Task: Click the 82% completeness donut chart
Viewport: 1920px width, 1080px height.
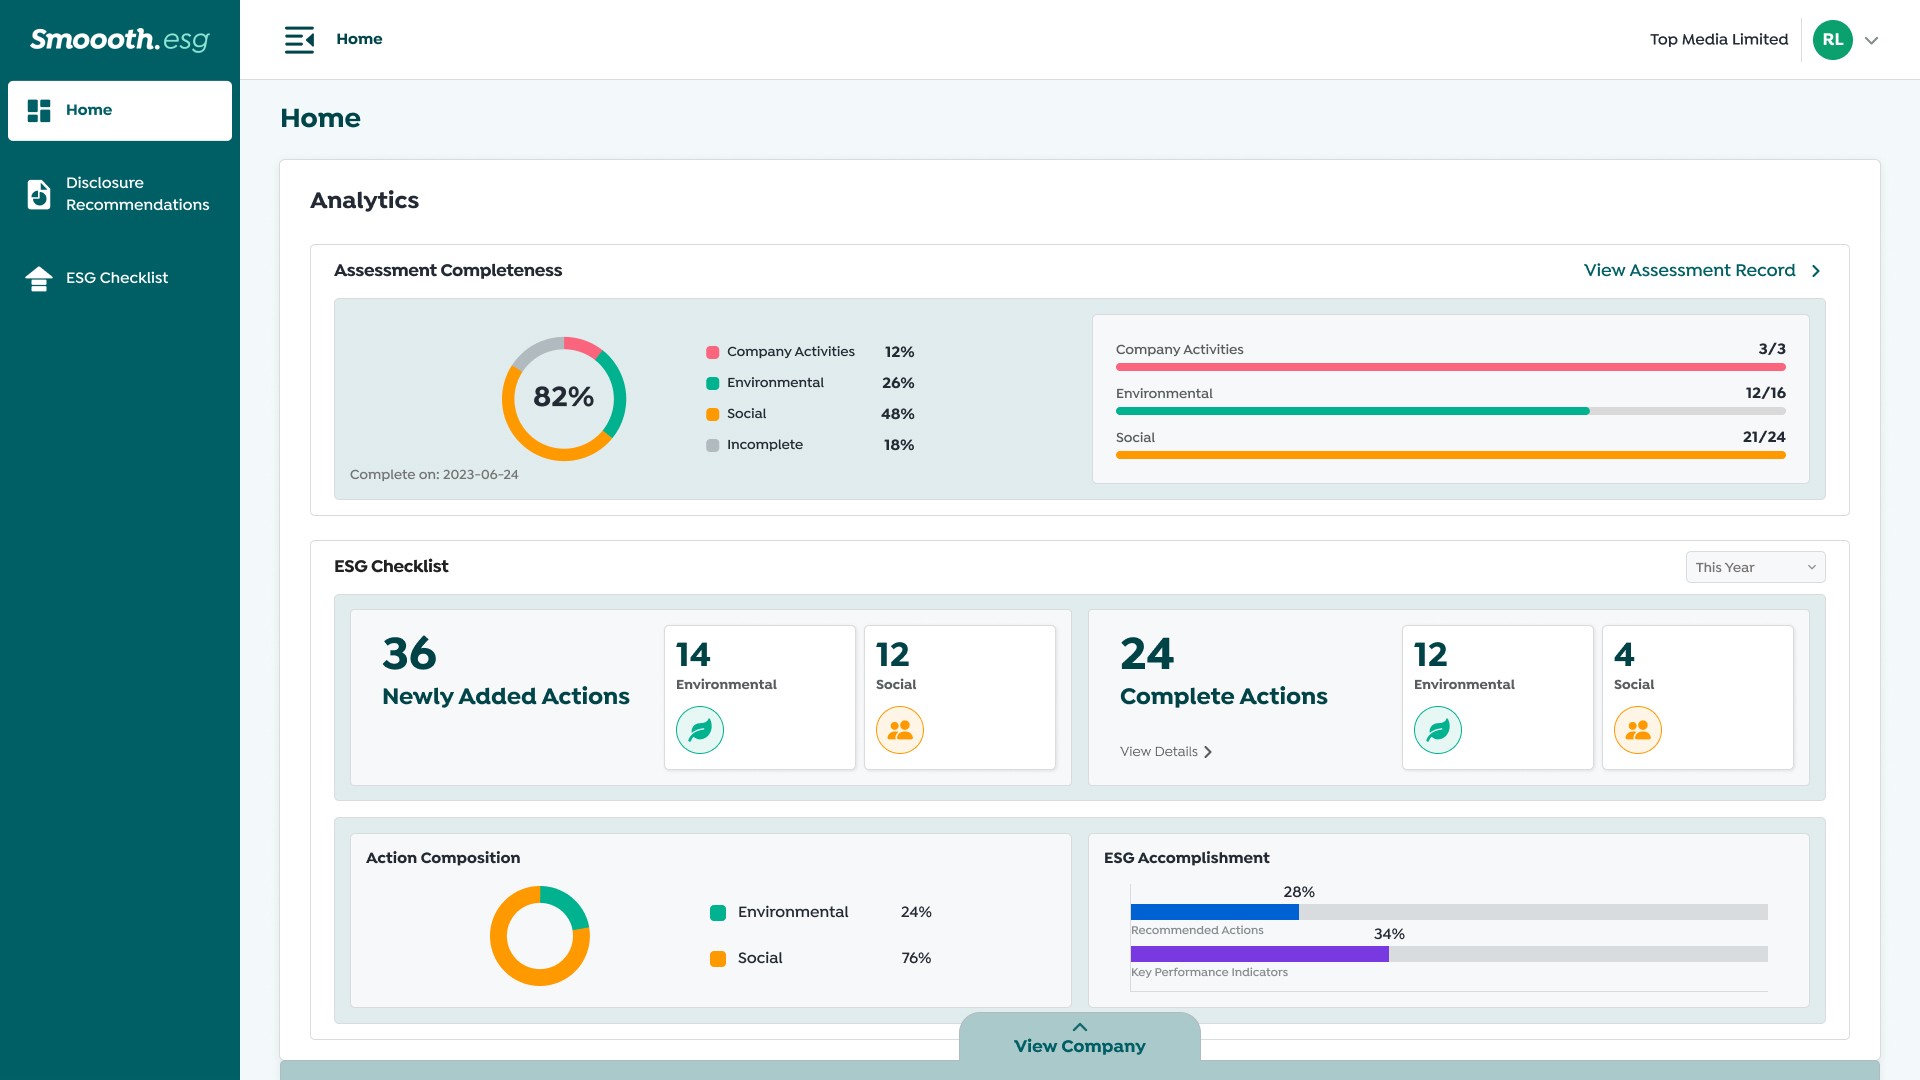Action: coord(564,398)
